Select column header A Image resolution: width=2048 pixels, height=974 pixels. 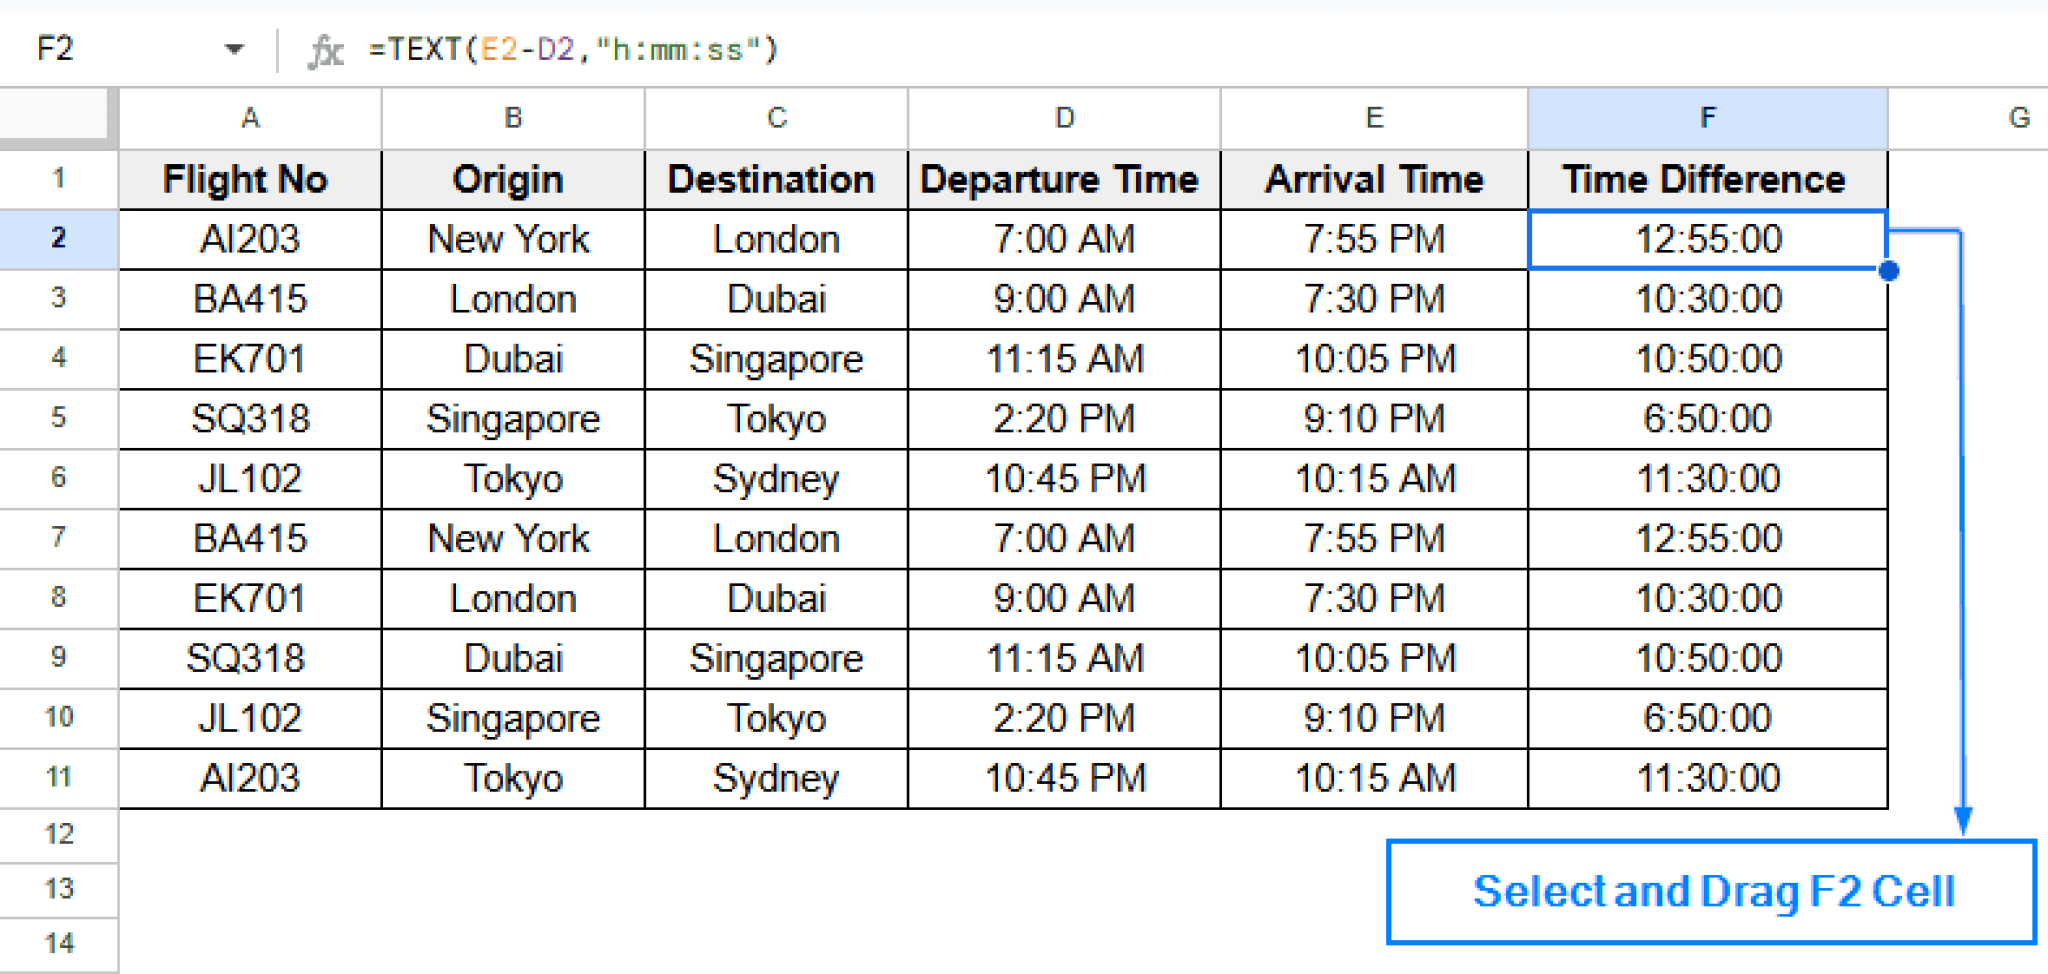249,117
